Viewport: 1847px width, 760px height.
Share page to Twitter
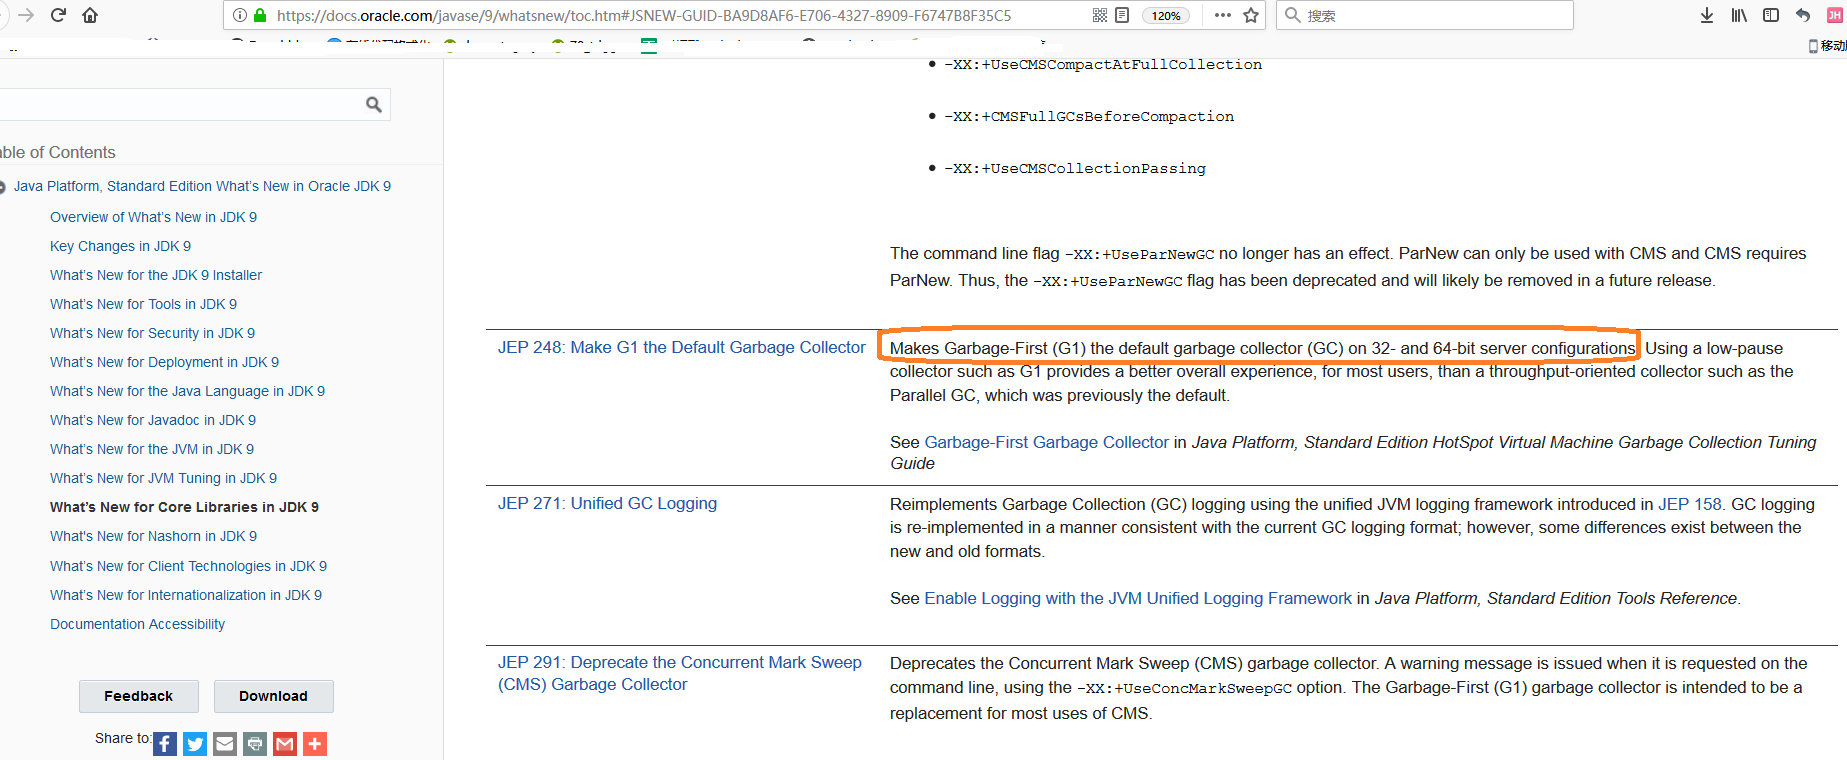pyautogui.click(x=195, y=744)
